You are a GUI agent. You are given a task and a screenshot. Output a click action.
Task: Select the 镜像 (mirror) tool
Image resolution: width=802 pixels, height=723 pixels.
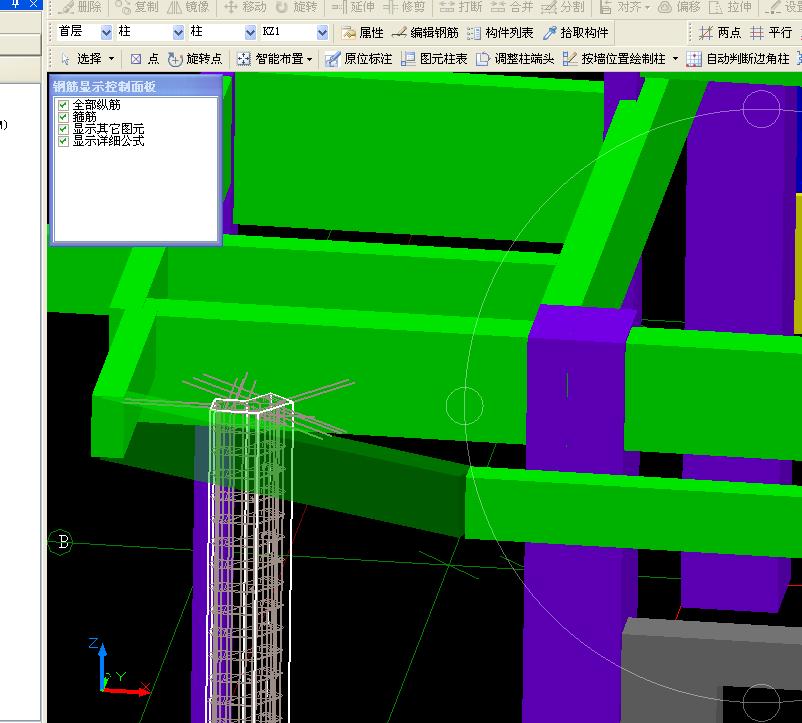pyautogui.click(x=188, y=7)
